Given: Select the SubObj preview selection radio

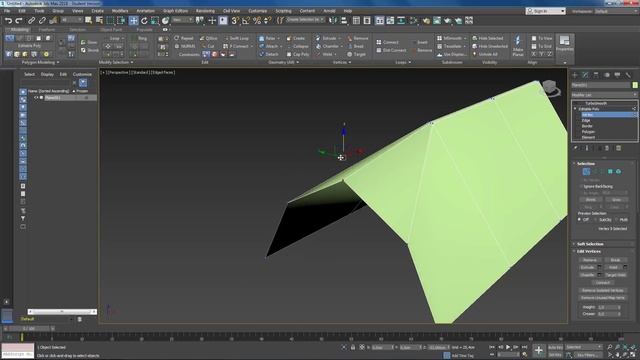Looking at the screenshot, I should click(596, 220).
